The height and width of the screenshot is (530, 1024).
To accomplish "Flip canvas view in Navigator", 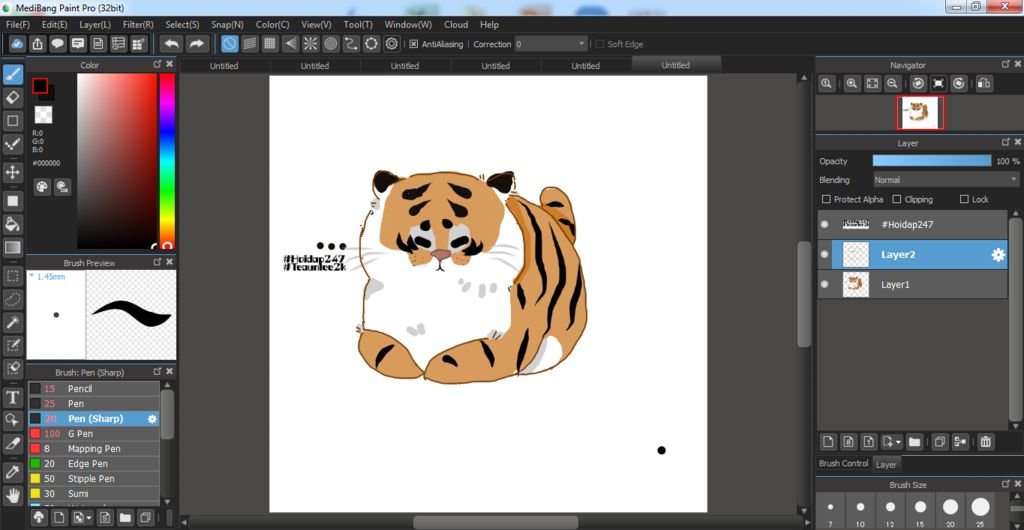I will (x=984, y=83).
